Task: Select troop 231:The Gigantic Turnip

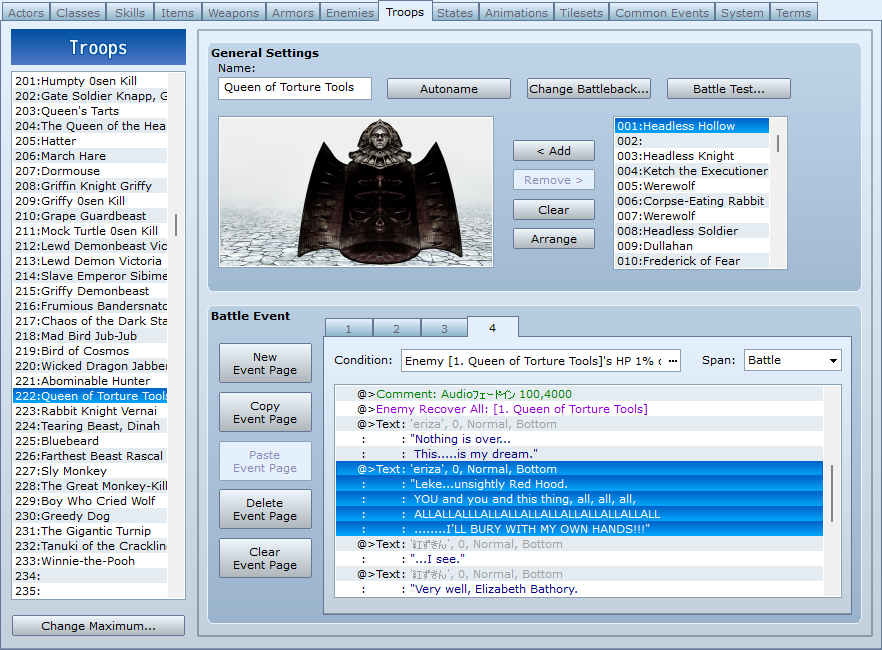Action: click(x=90, y=531)
